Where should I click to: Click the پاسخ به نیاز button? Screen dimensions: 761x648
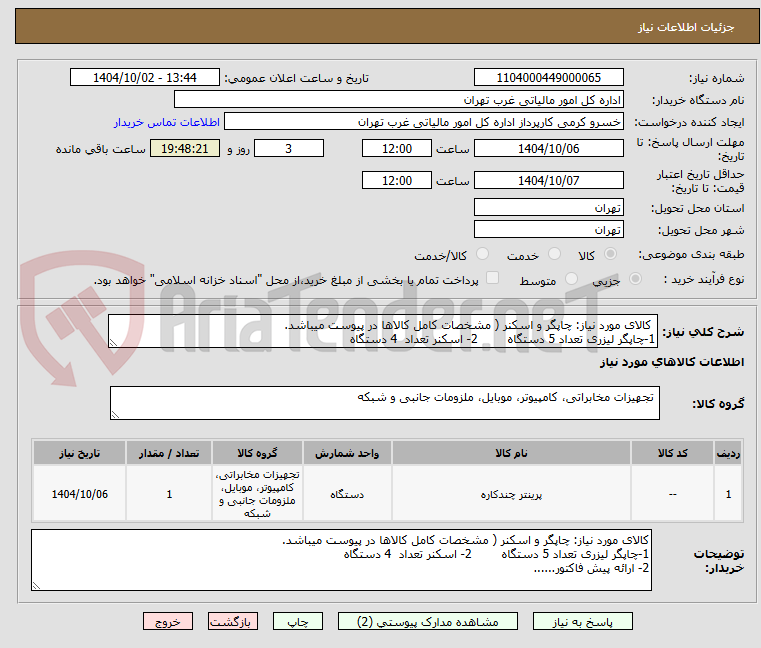(582, 621)
